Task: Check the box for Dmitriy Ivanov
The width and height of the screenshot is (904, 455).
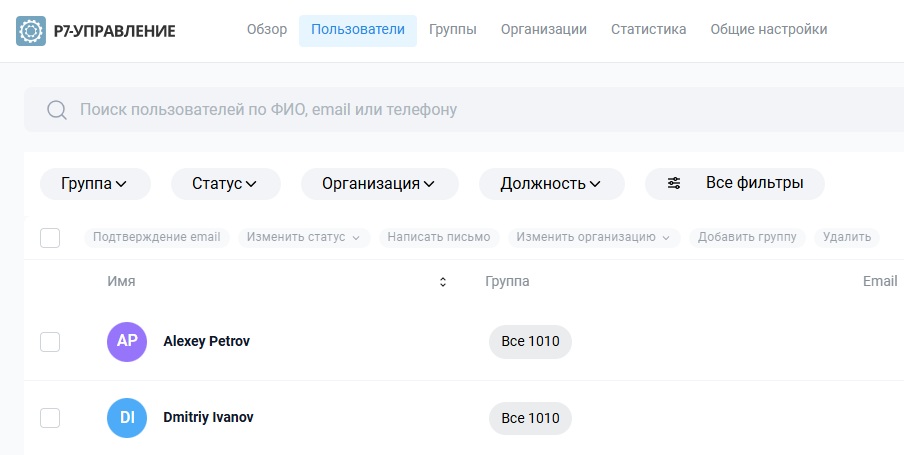Action: coord(50,418)
